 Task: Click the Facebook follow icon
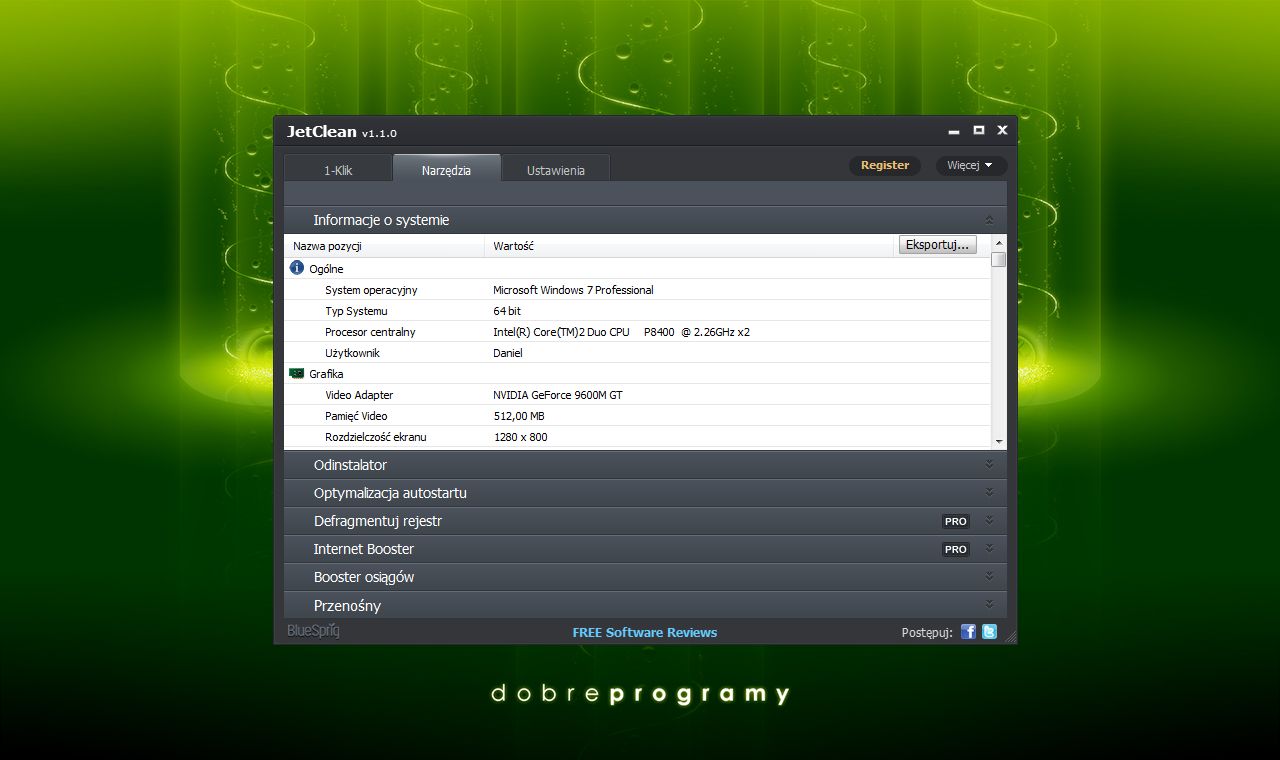[x=968, y=631]
